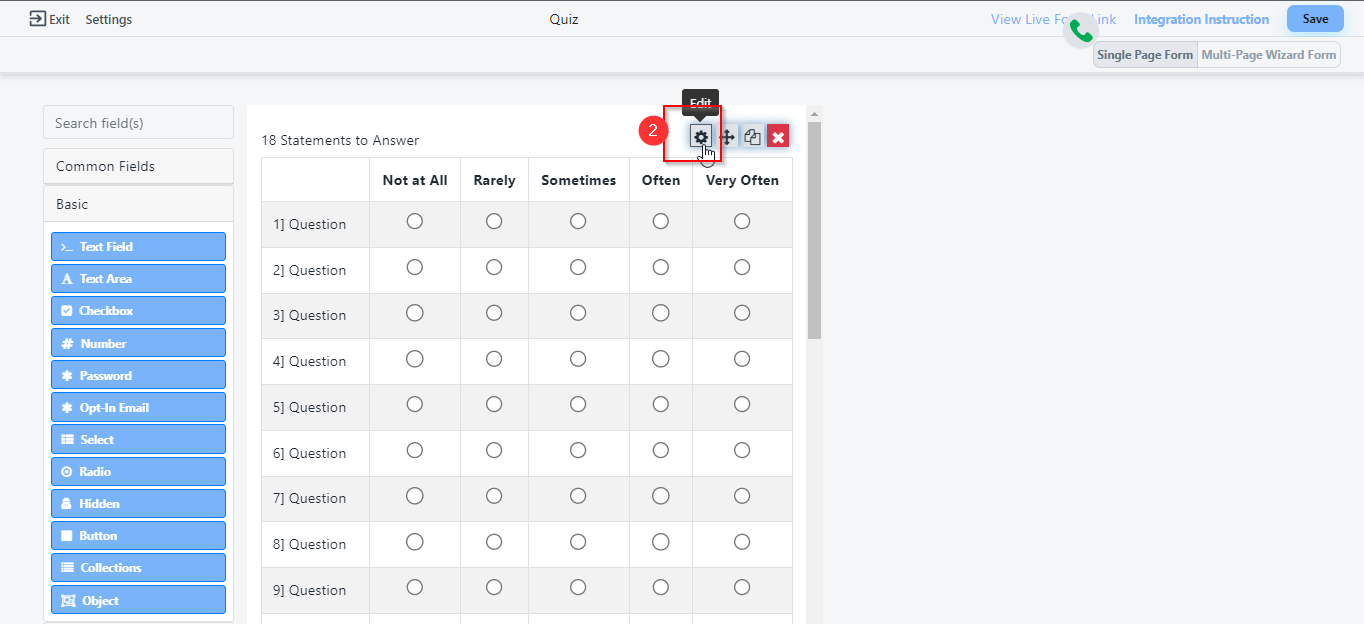1364x624 pixels.
Task: Select the Checkbox field component
Action: pos(138,311)
